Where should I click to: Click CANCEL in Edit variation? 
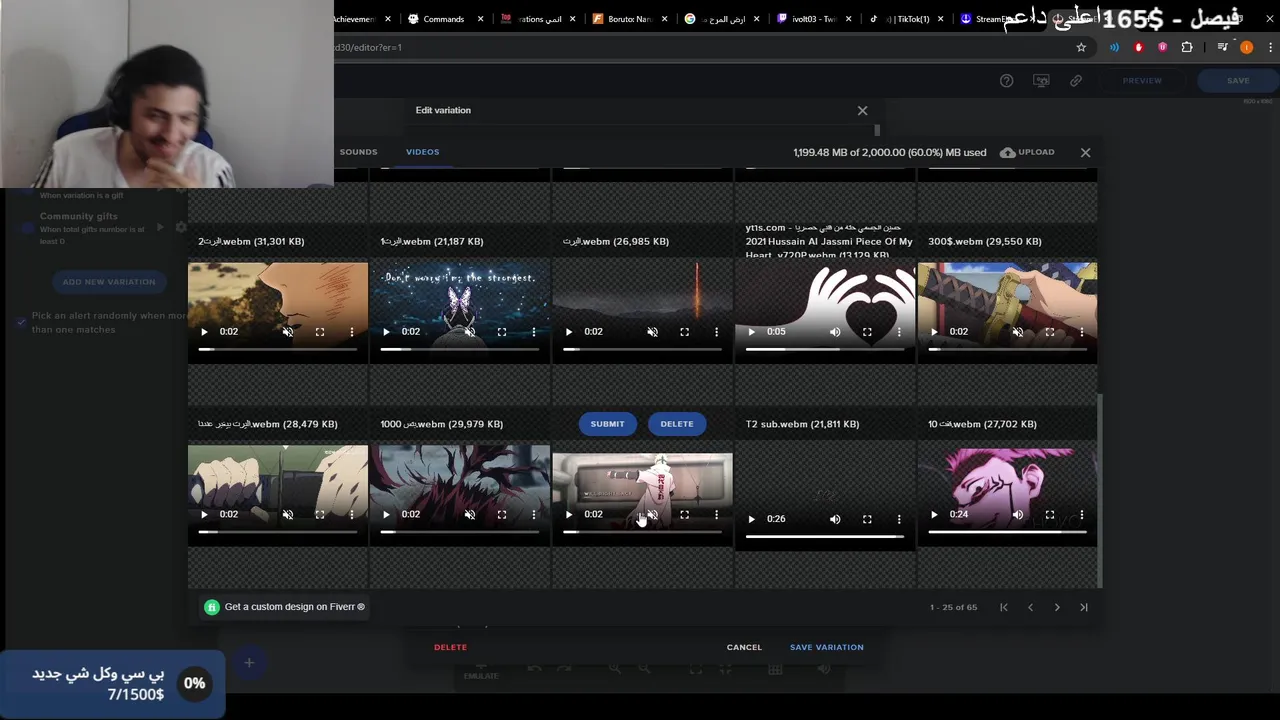[x=744, y=647]
